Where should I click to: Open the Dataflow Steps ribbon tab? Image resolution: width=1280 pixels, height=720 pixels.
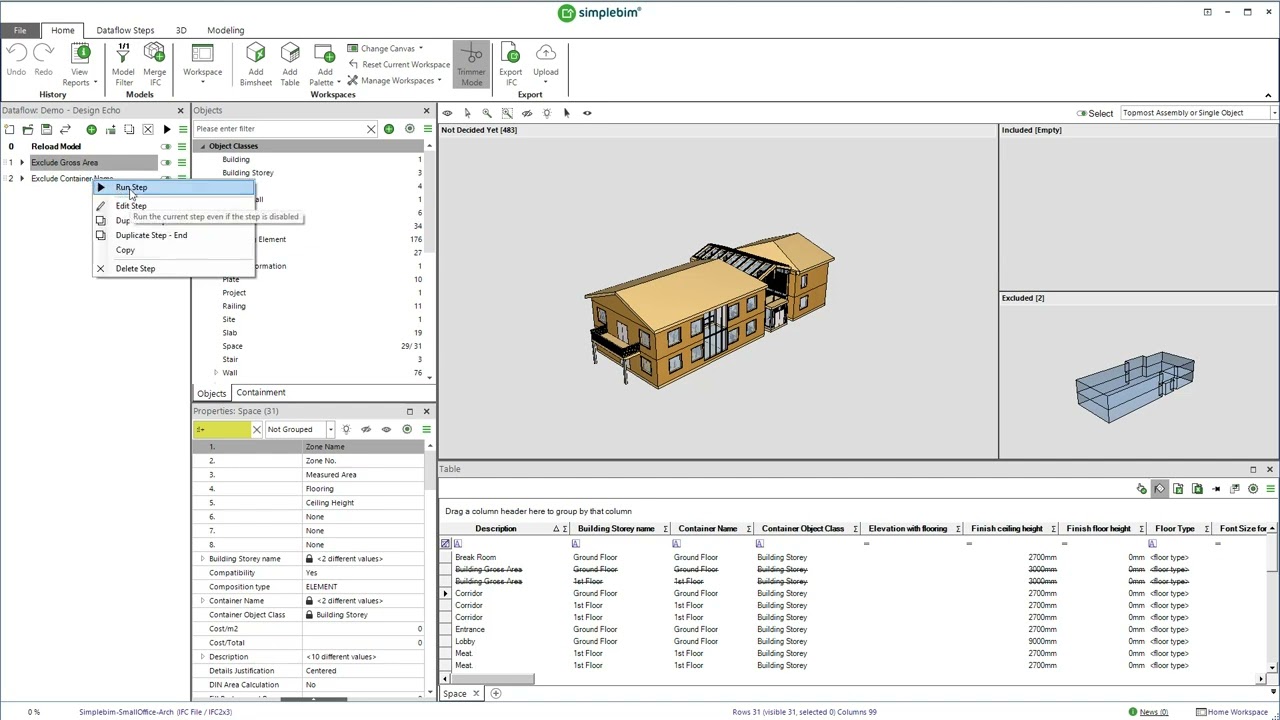[x=125, y=30]
